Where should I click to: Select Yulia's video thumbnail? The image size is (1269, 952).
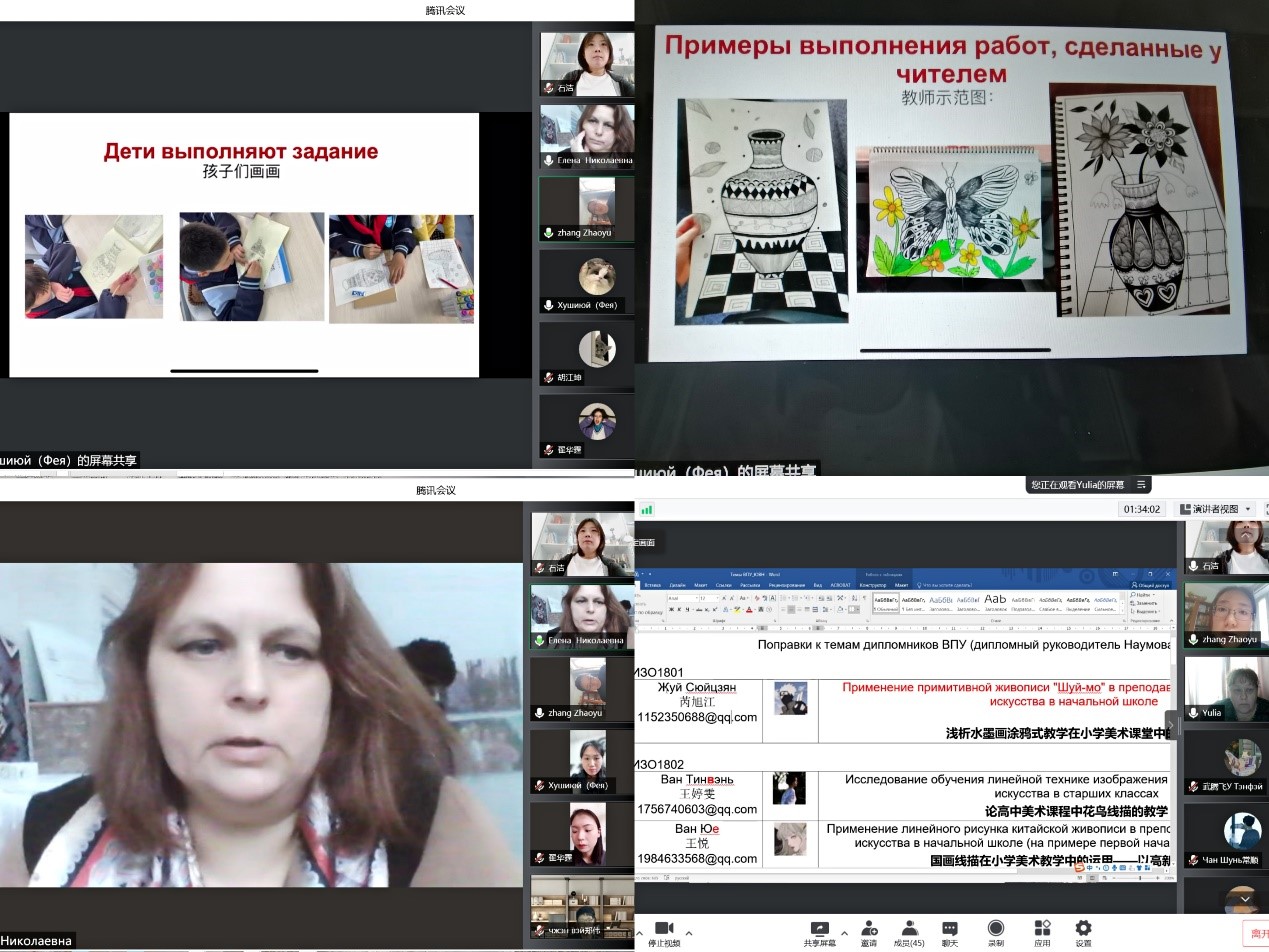pos(1226,690)
